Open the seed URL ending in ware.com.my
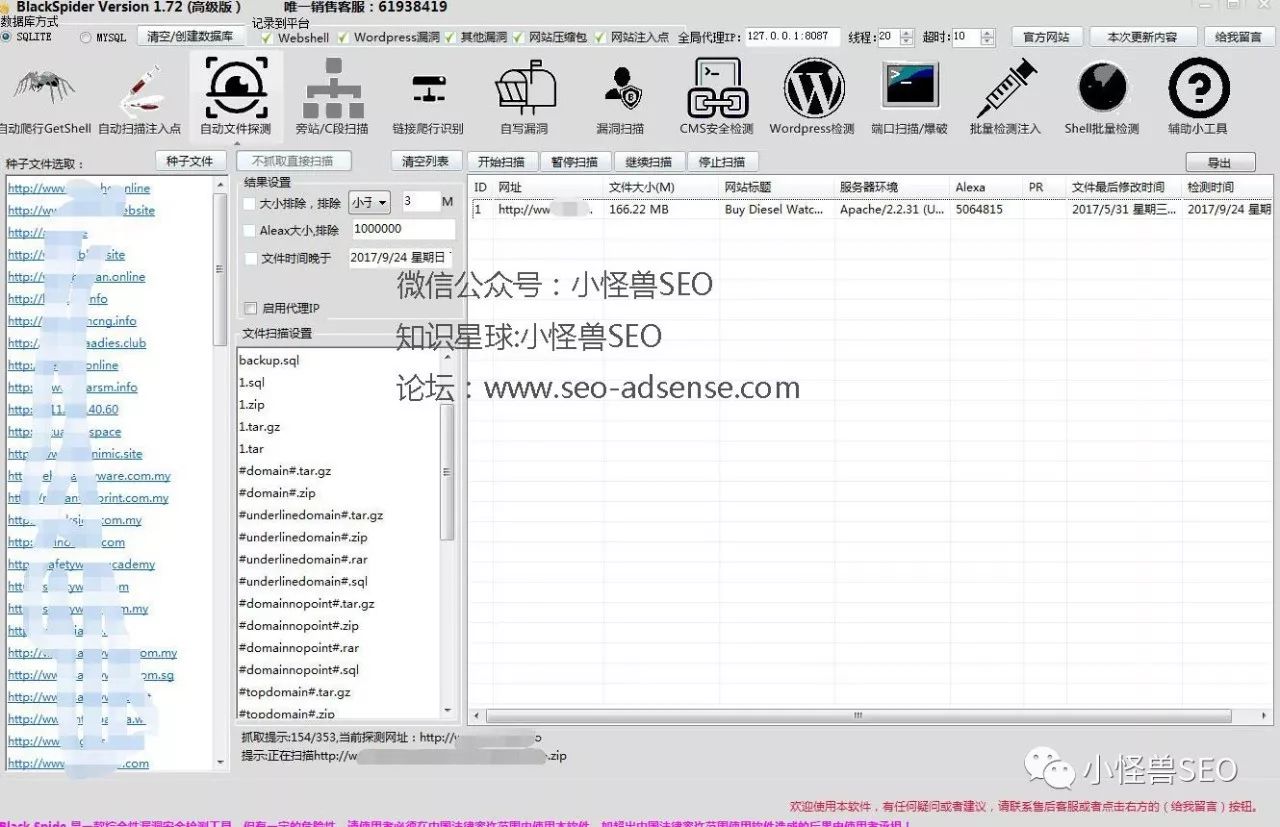 coord(89,476)
